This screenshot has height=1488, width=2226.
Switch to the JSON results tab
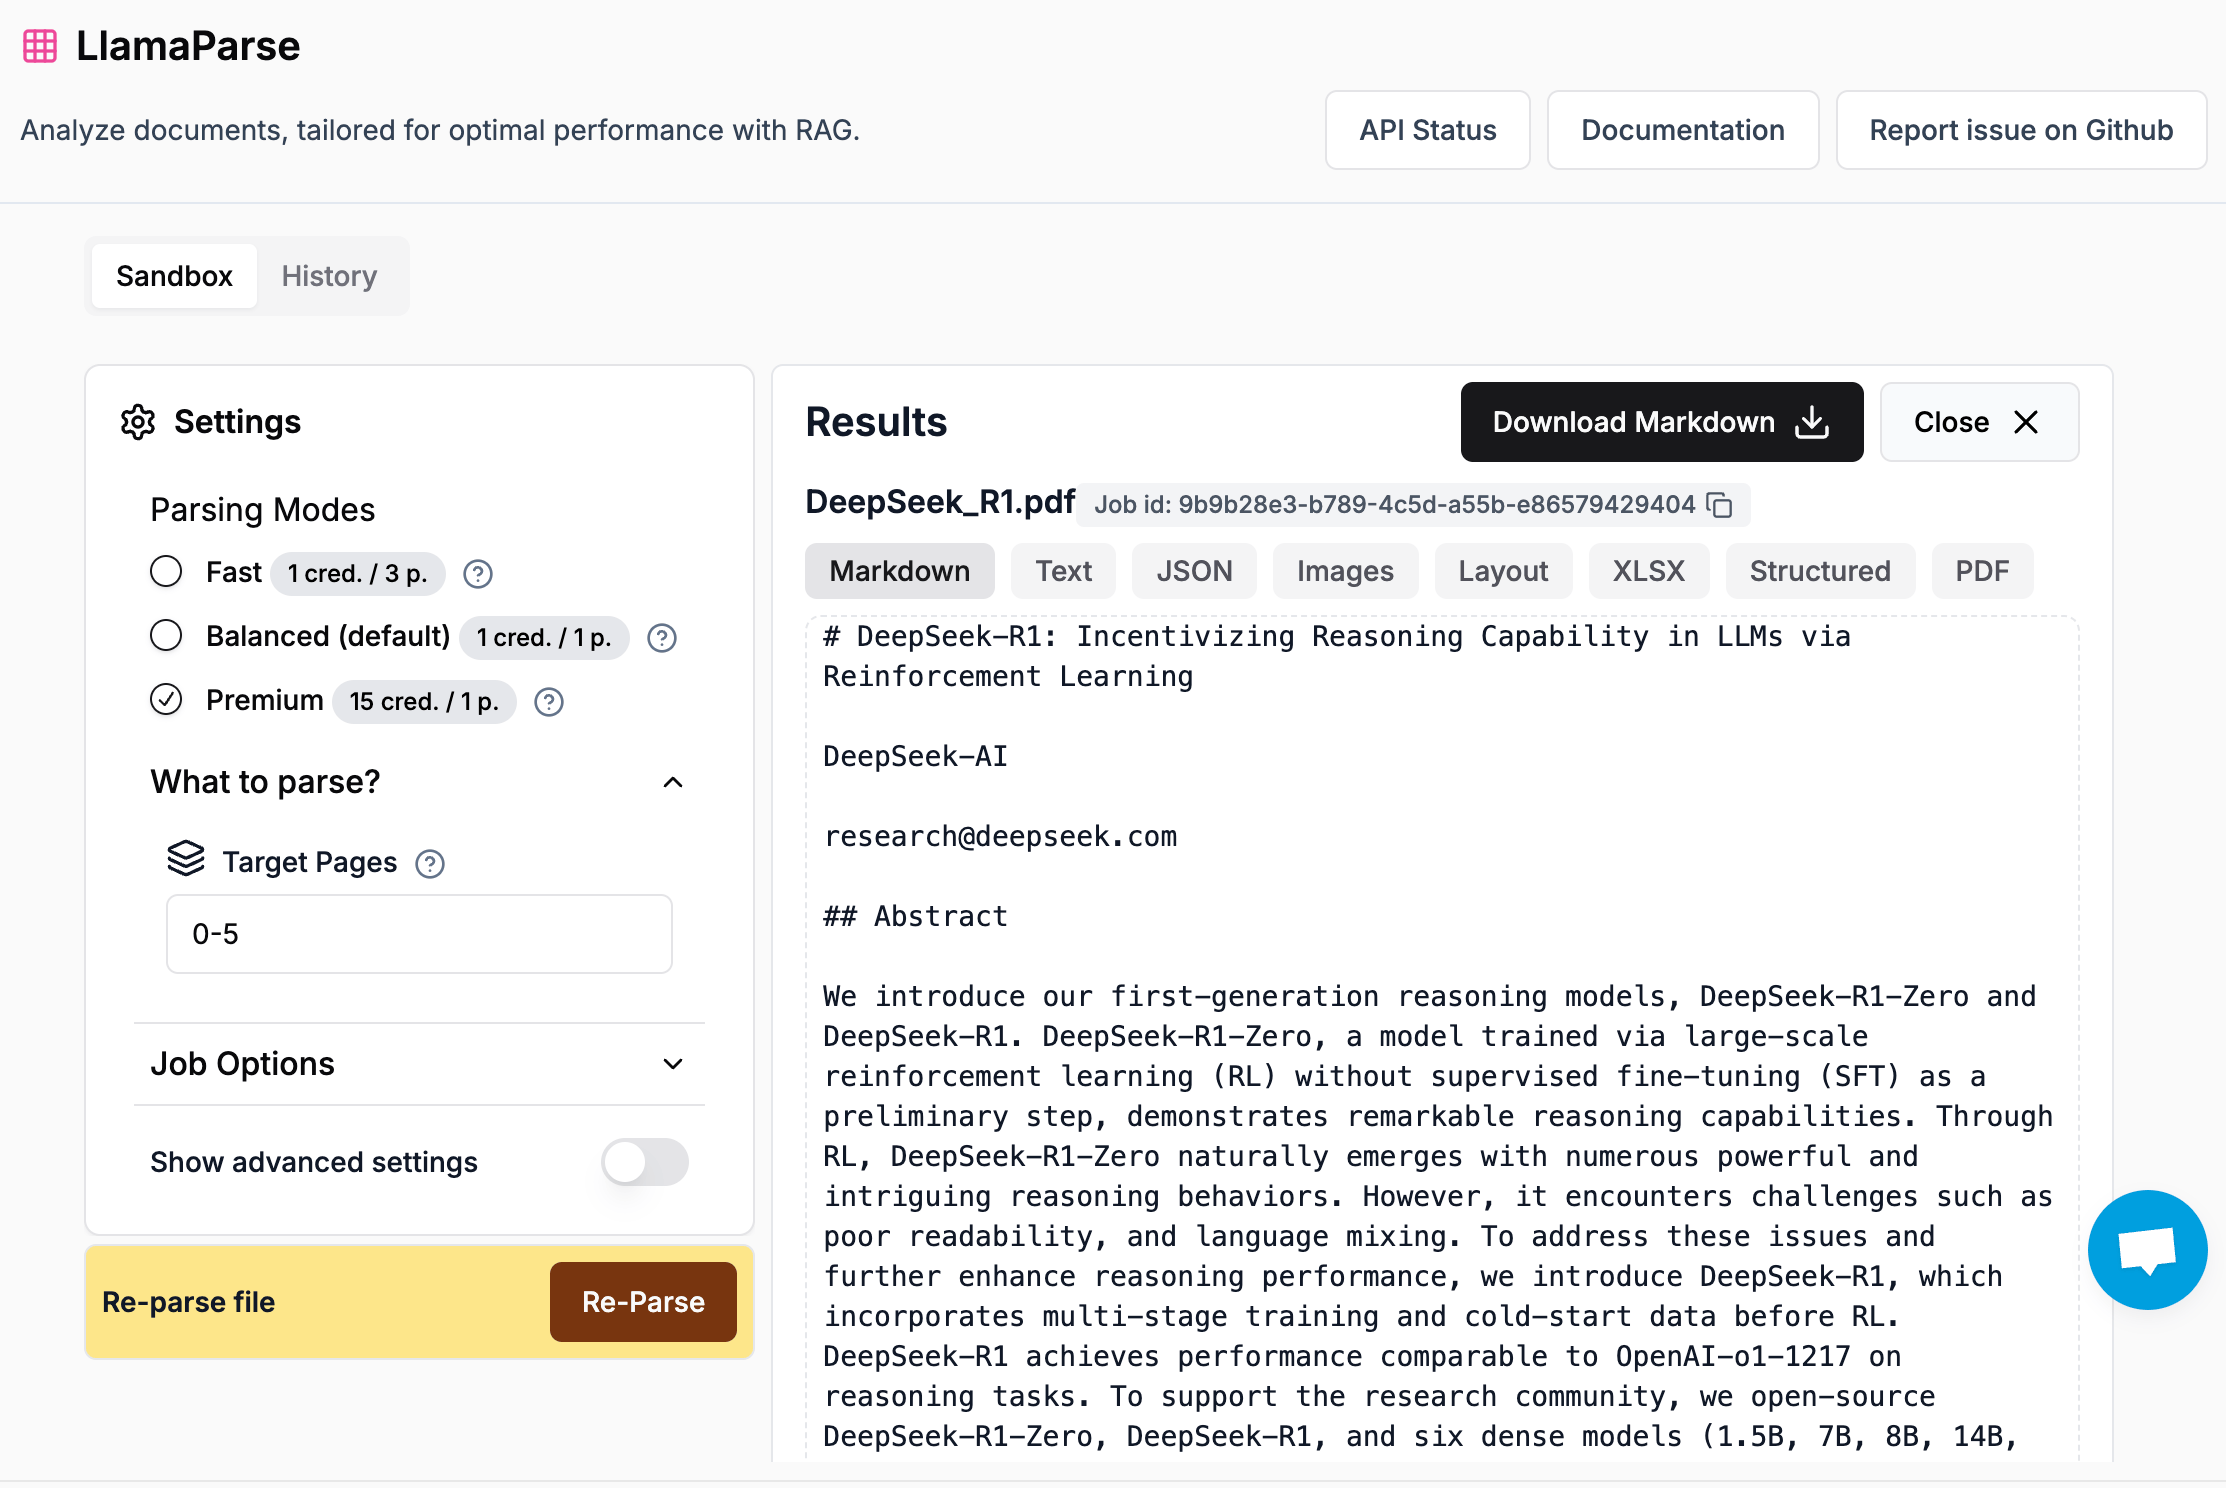(1194, 571)
